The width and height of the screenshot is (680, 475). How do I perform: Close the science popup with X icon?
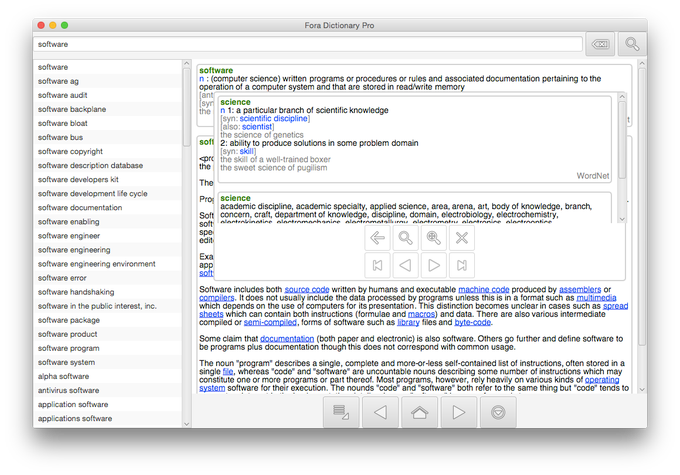click(x=462, y=238)
